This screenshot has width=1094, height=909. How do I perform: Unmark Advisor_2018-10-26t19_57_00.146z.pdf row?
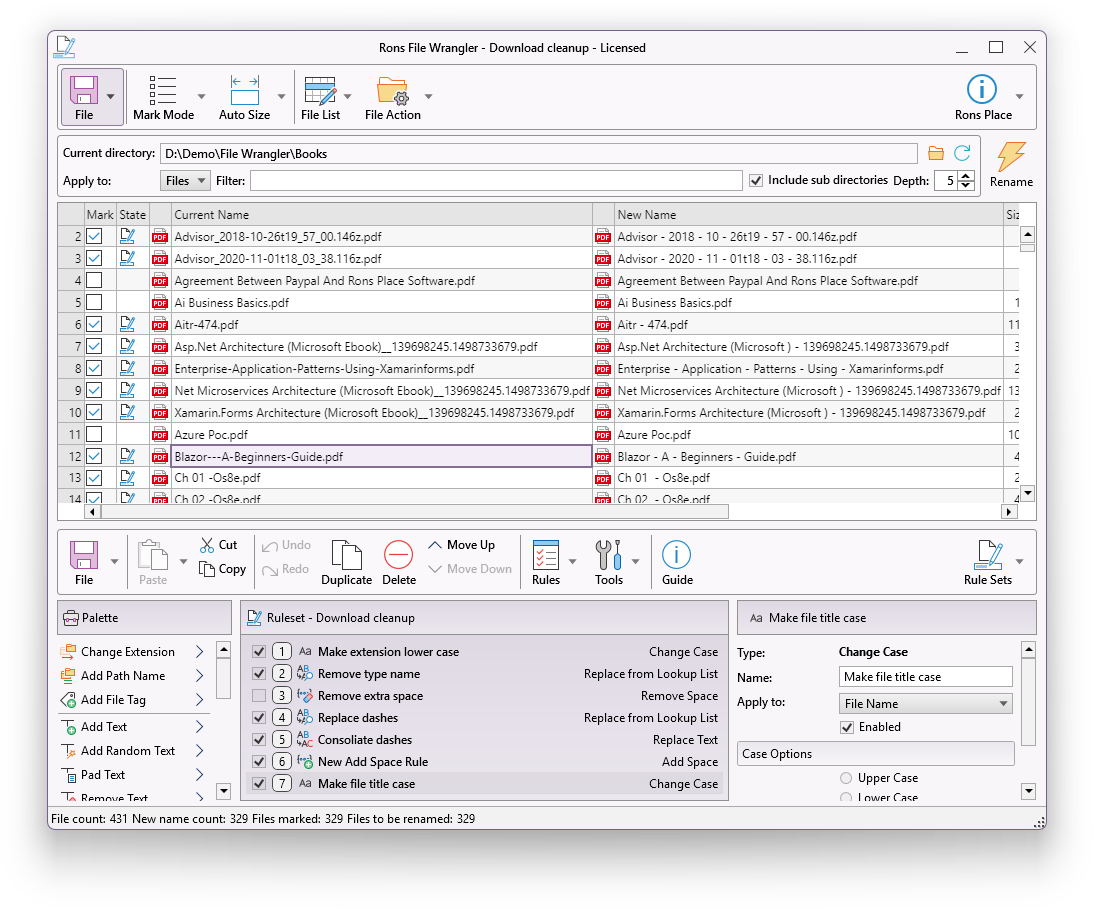coord(94,236)
